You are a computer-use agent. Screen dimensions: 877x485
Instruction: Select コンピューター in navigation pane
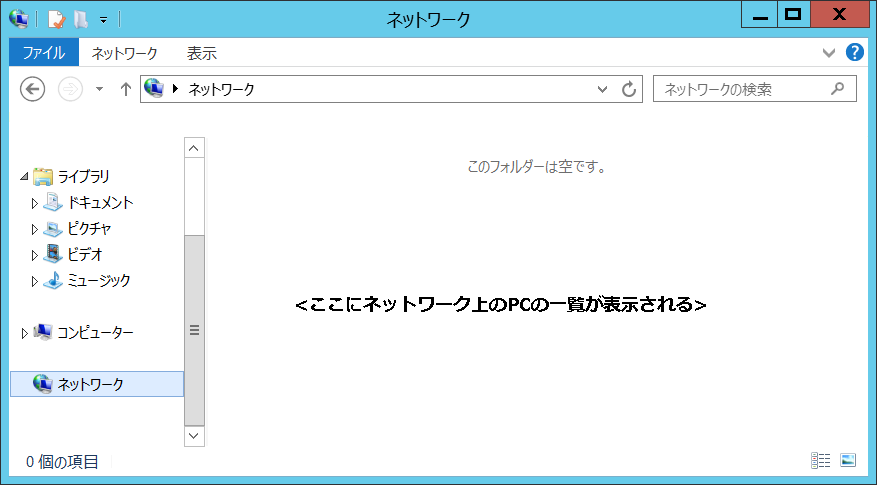[95, 333]
